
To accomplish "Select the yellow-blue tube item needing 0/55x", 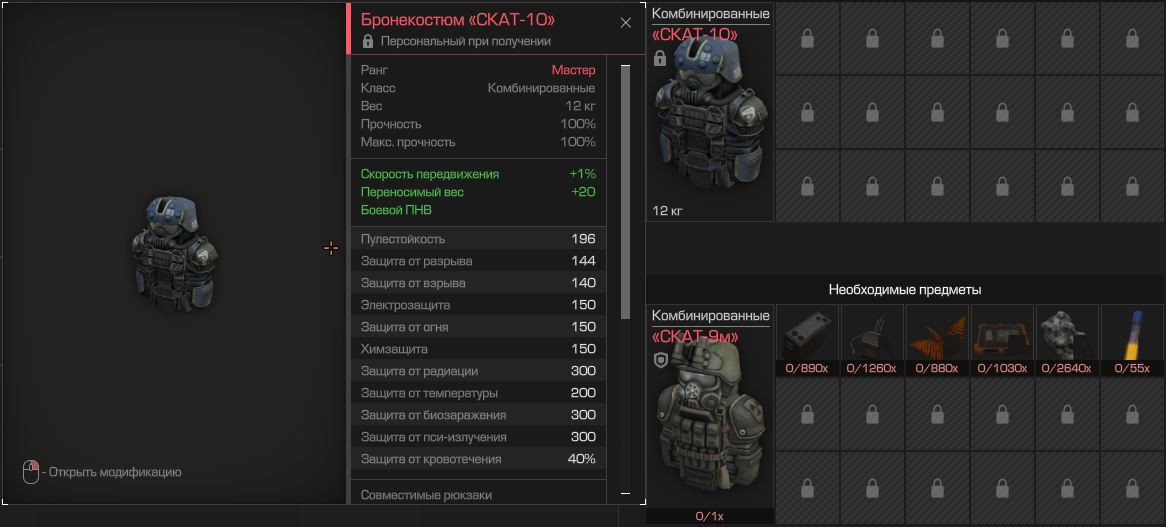I will (x=1132, y=340).
